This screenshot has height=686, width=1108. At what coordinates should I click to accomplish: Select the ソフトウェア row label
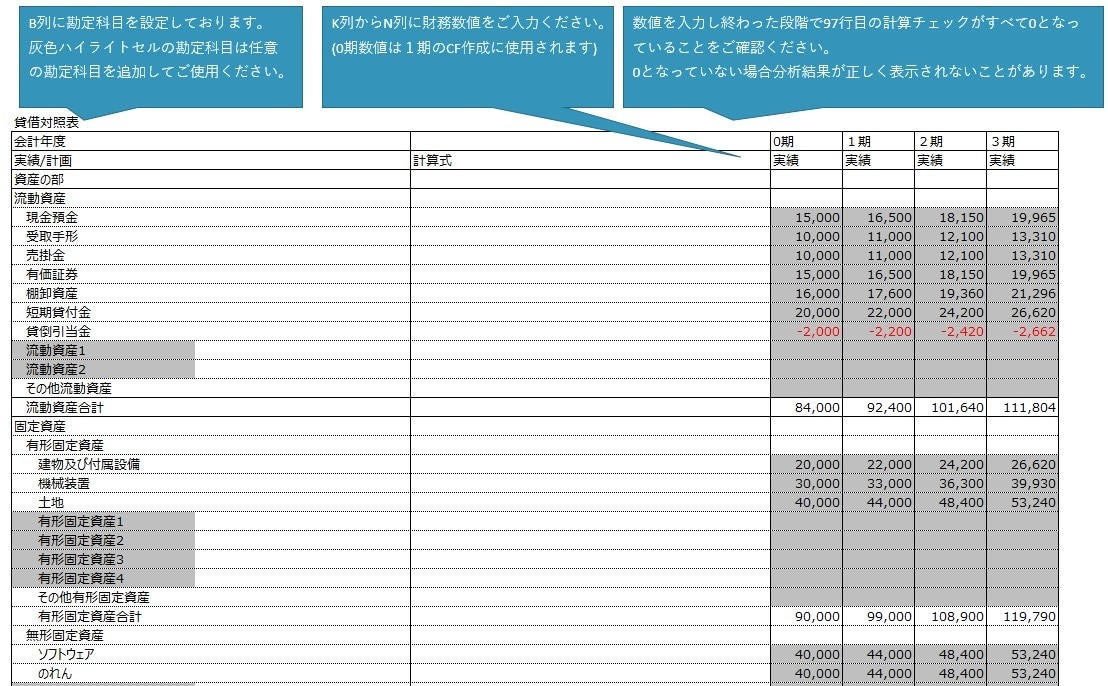point(66,655)
